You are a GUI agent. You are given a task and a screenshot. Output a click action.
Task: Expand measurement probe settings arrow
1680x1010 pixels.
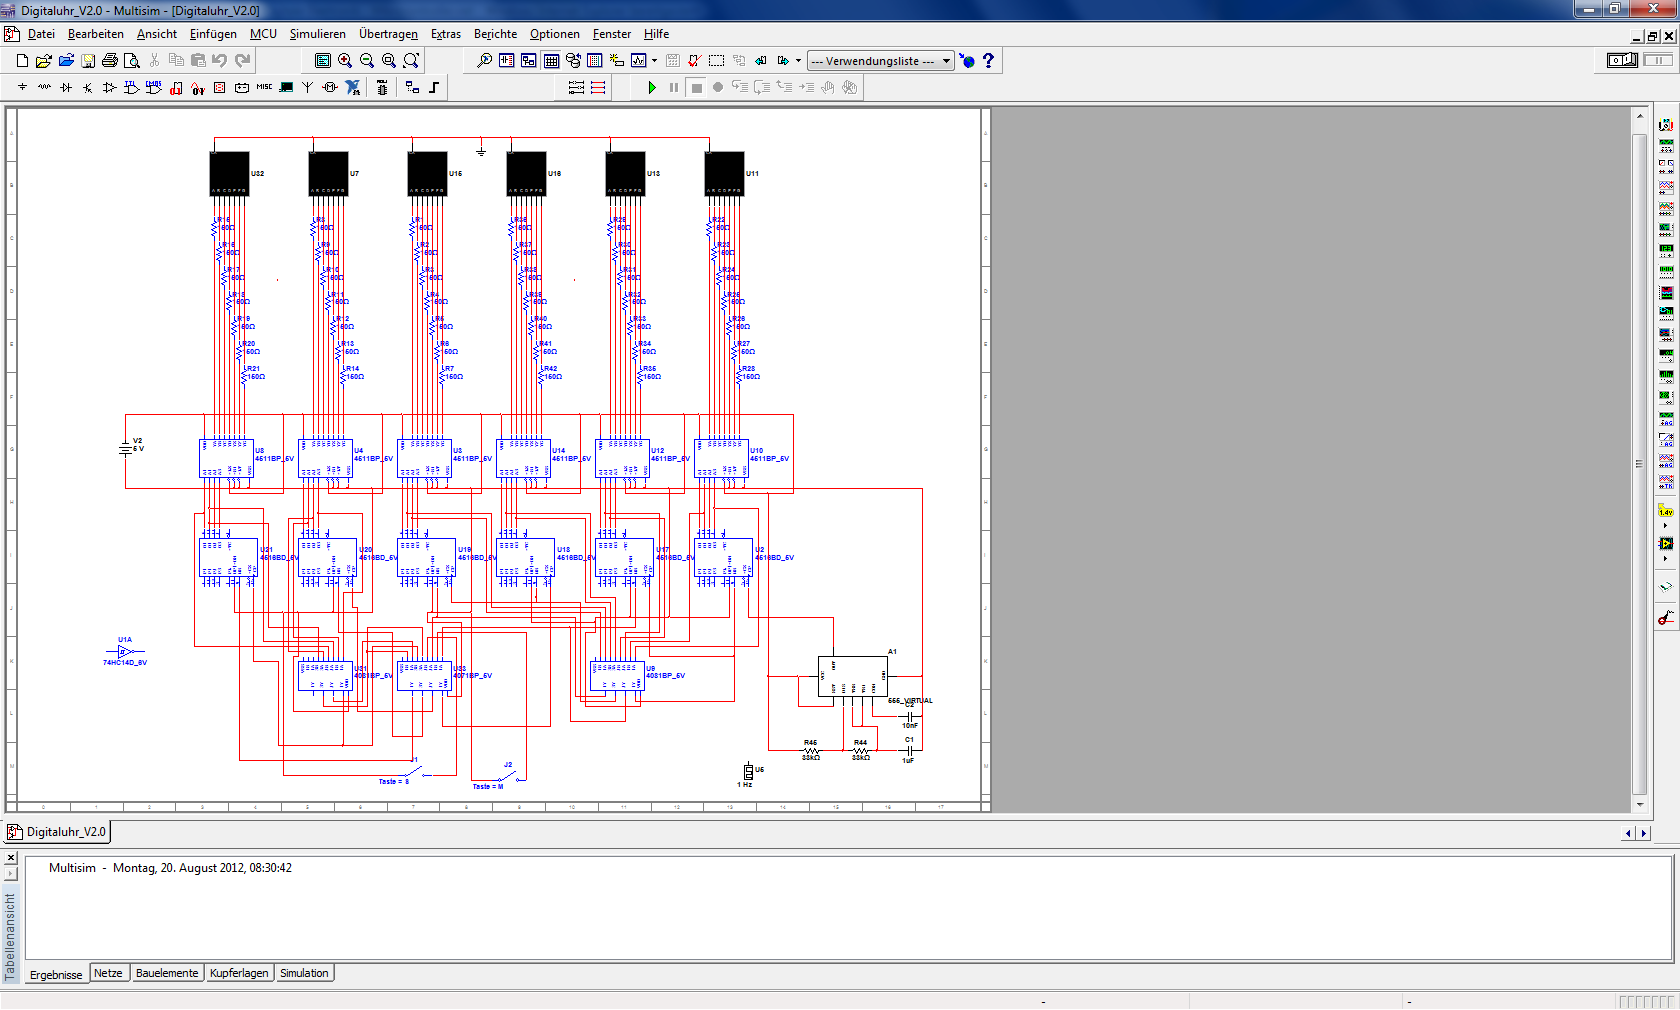[x=1666, y=525]
